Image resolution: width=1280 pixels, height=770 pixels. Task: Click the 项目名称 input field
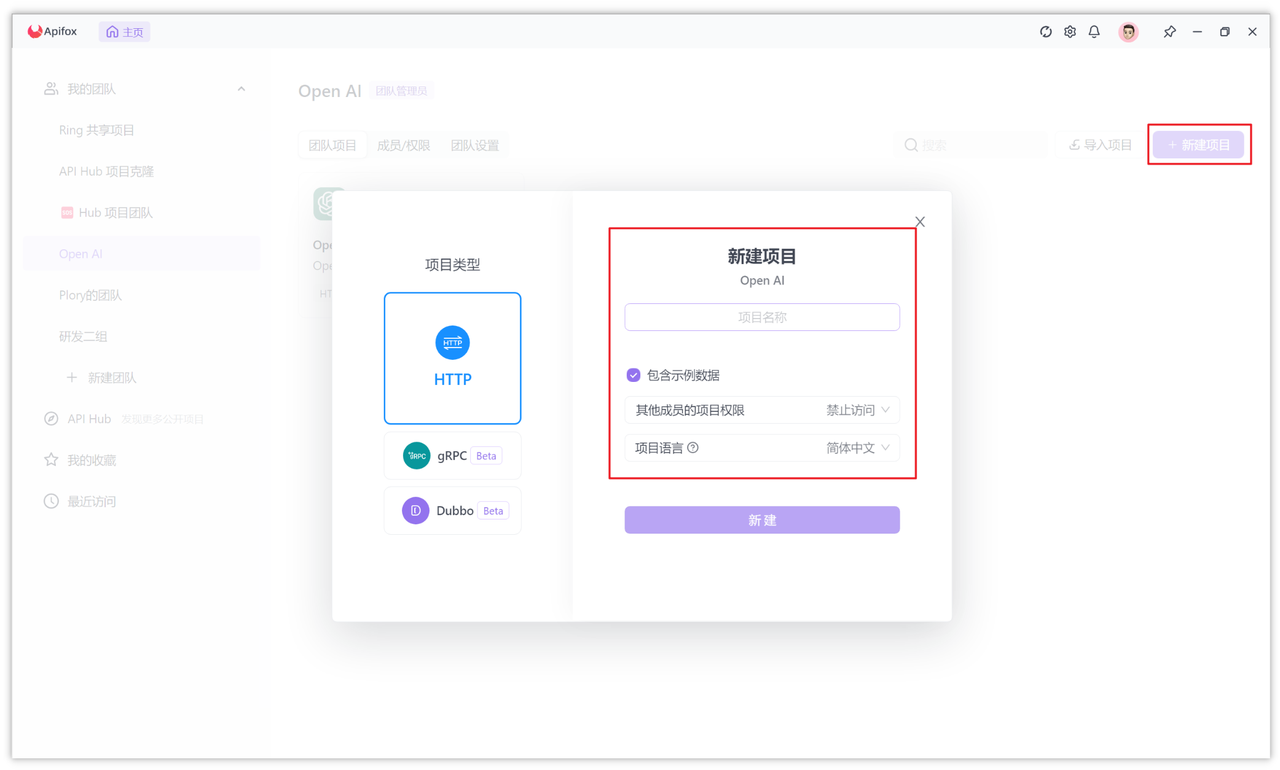click(x=761, y=316)
